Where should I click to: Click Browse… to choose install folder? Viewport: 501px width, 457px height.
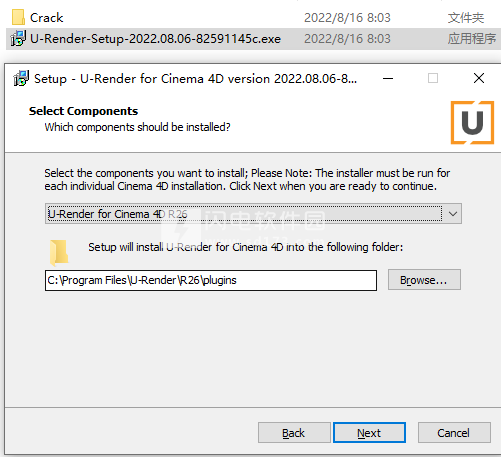pos(424,280)
